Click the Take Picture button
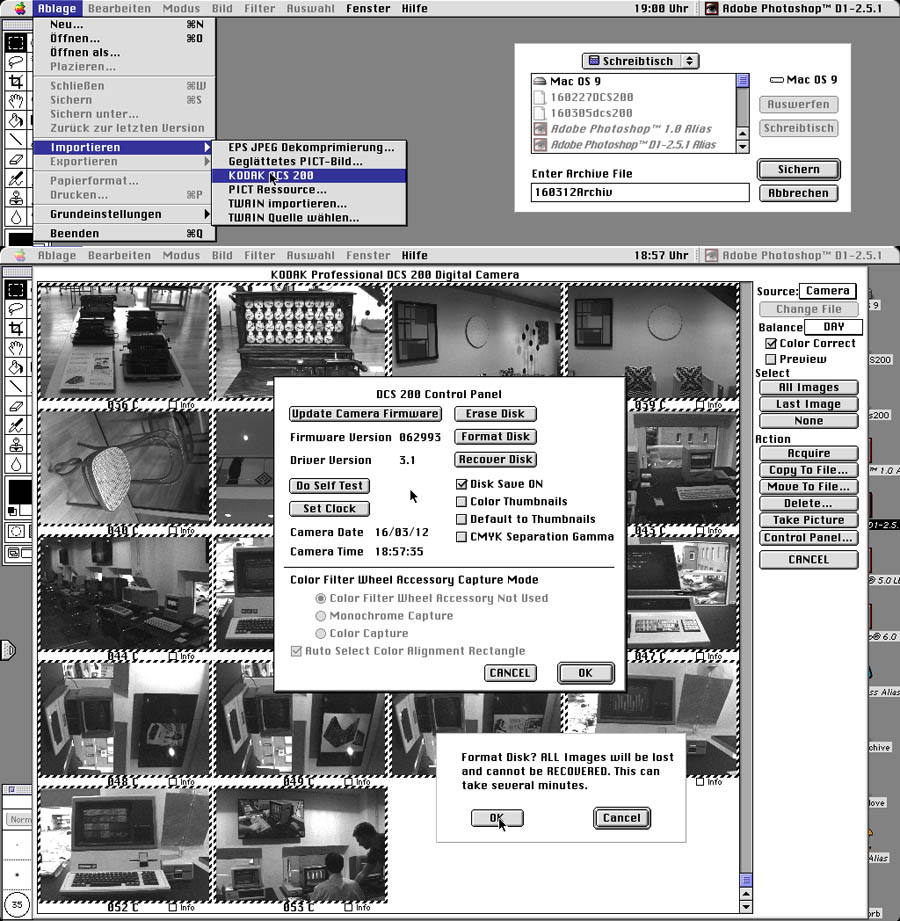Viewport: 900px width, 921px height. [x=808, y=520]
